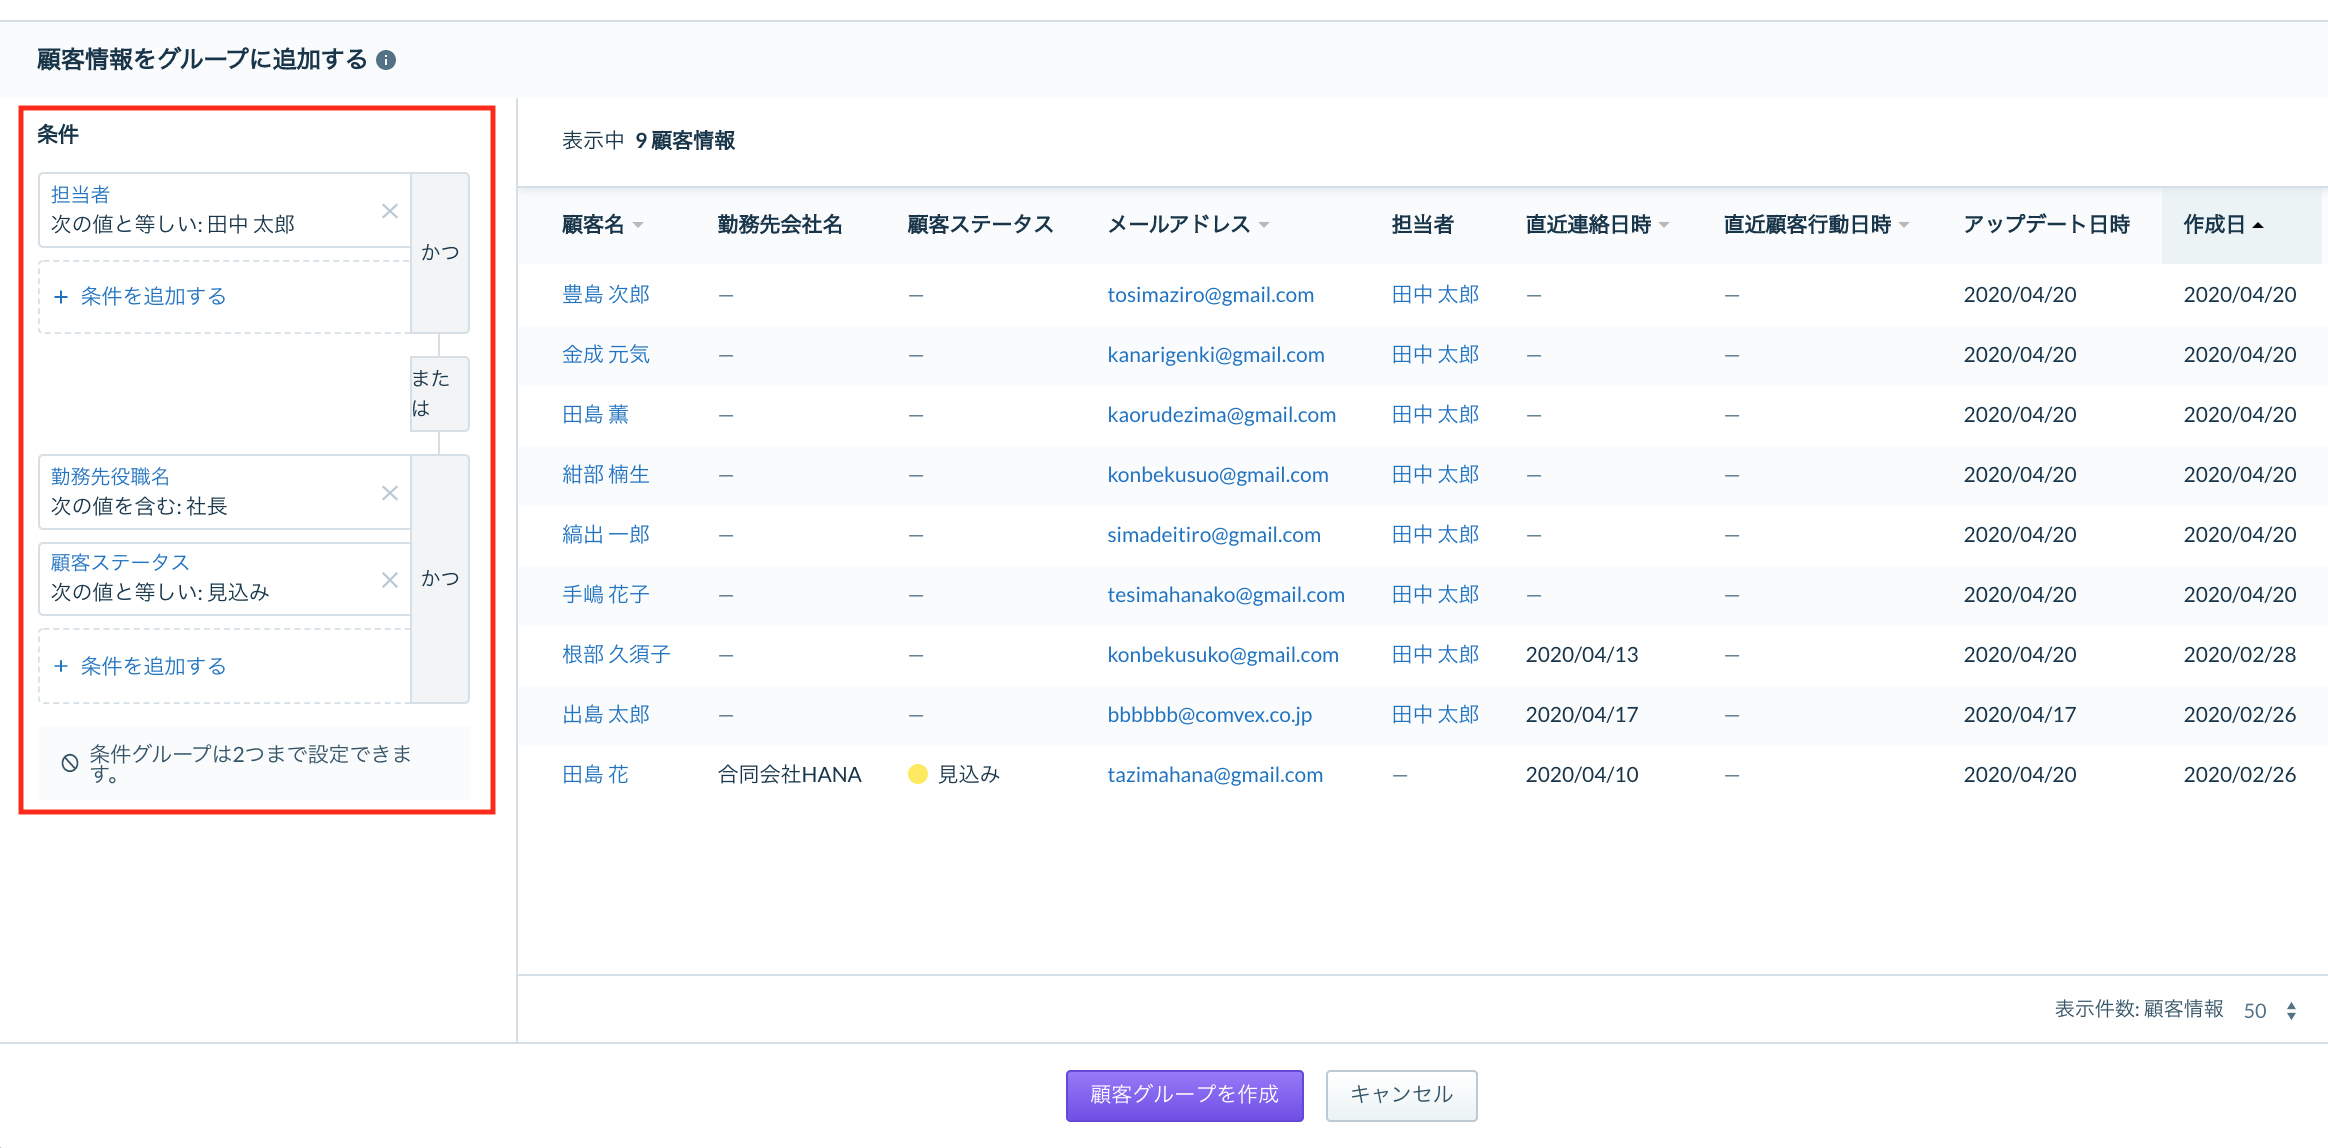The height and width of the screenshot is (1148, 2328).
Task: Click キャンセル button
Action: coord(1401,1095)
